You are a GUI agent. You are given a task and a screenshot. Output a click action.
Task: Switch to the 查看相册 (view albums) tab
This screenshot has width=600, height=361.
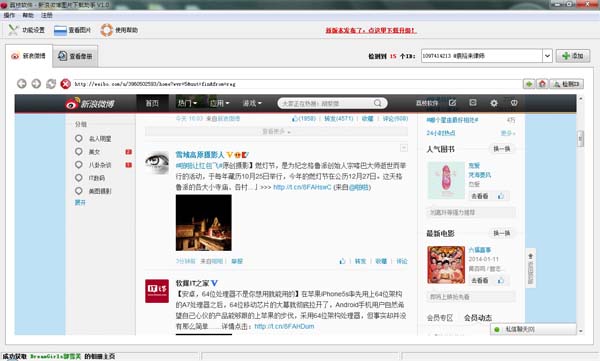pyautogui.click(x=75, y=56)
